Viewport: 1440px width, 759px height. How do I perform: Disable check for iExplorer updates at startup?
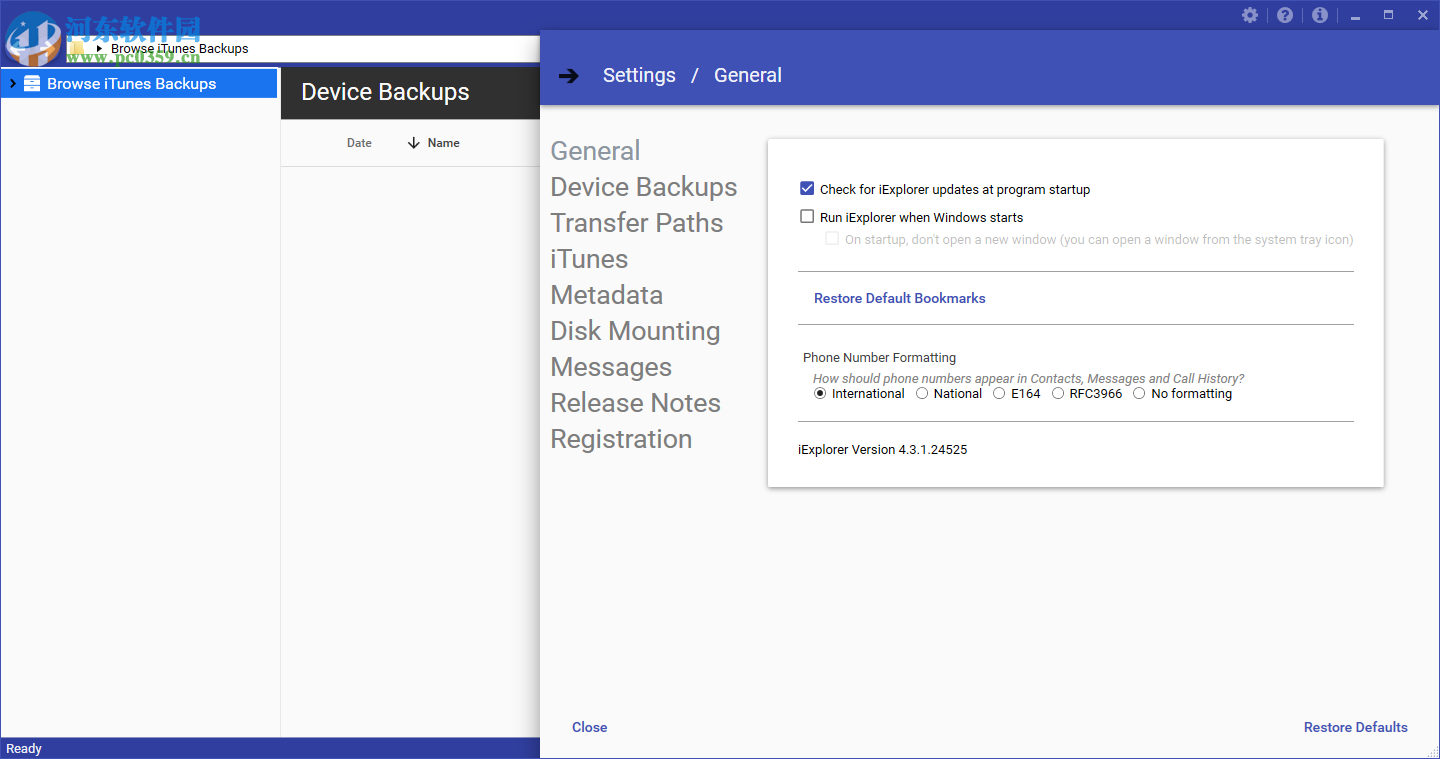tap(807, 189)
